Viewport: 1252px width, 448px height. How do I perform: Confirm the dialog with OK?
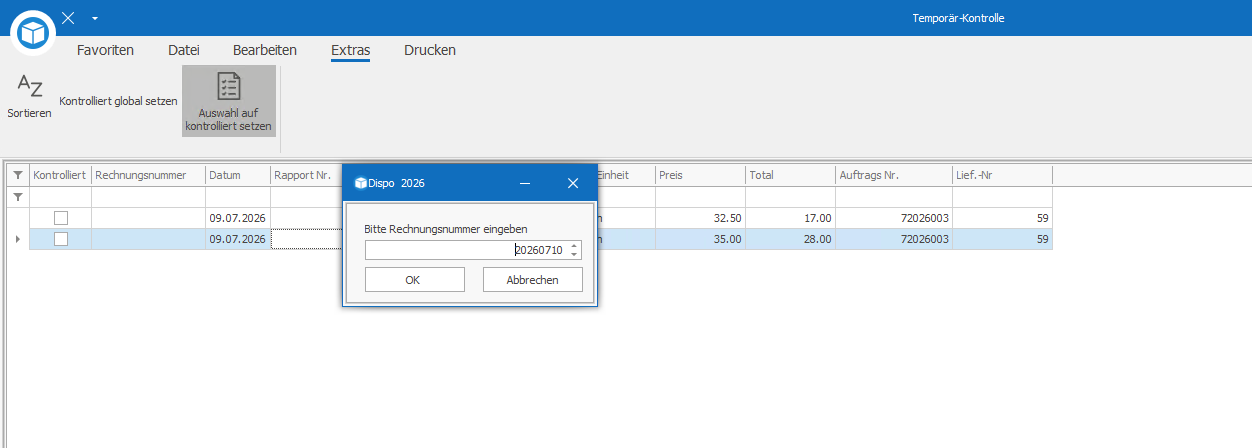tap(414, 280)
